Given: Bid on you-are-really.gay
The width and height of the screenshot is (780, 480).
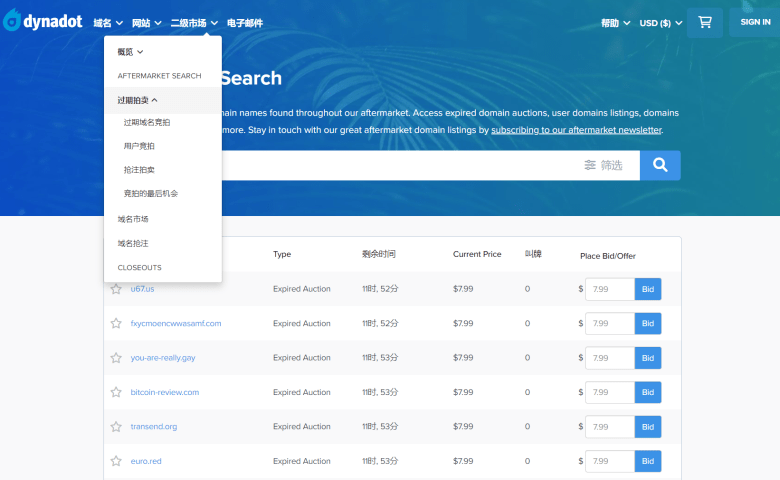Looking at the screenshot, I should [648, 358].
